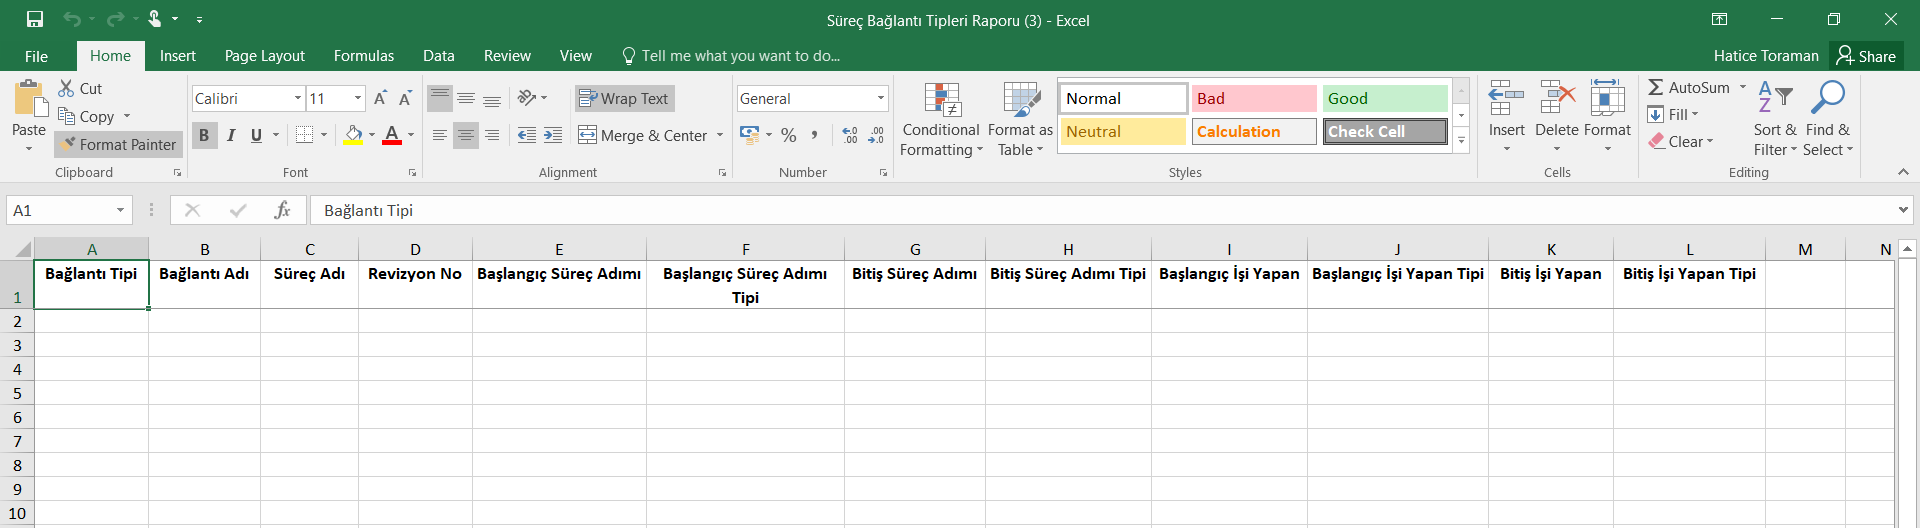
Task: Toggle Wrap Text for the cell
Action: tap(624, 98)
